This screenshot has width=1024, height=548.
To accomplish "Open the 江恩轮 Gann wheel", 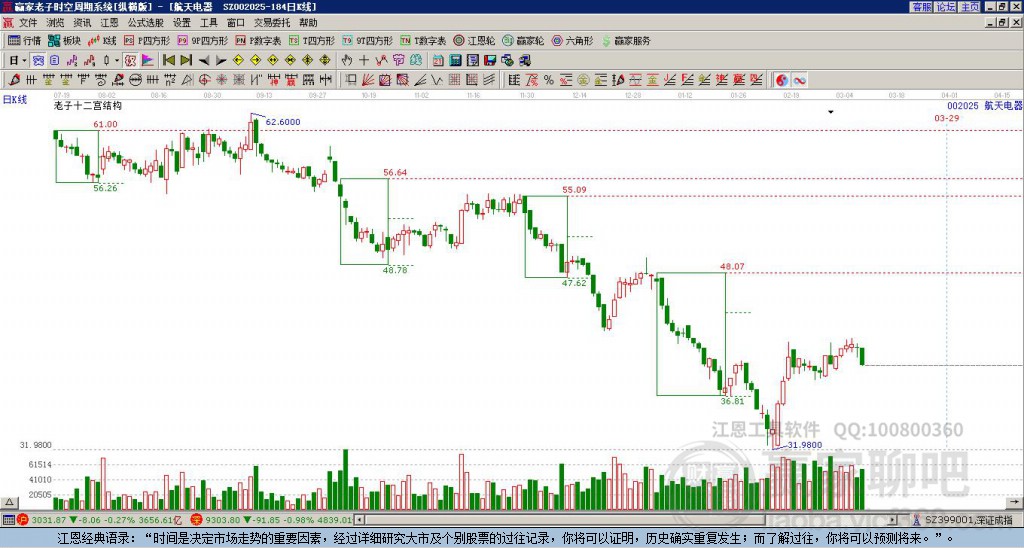I will pos(474,40).
